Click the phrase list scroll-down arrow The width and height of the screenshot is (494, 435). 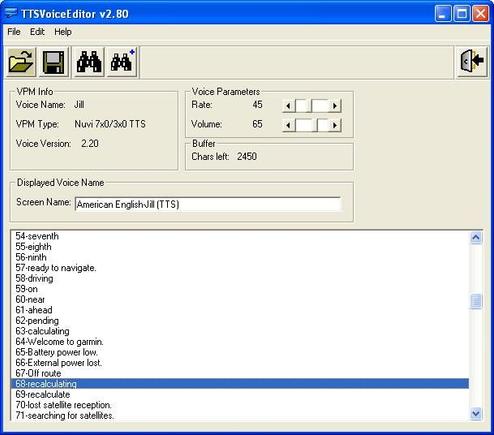476,414
